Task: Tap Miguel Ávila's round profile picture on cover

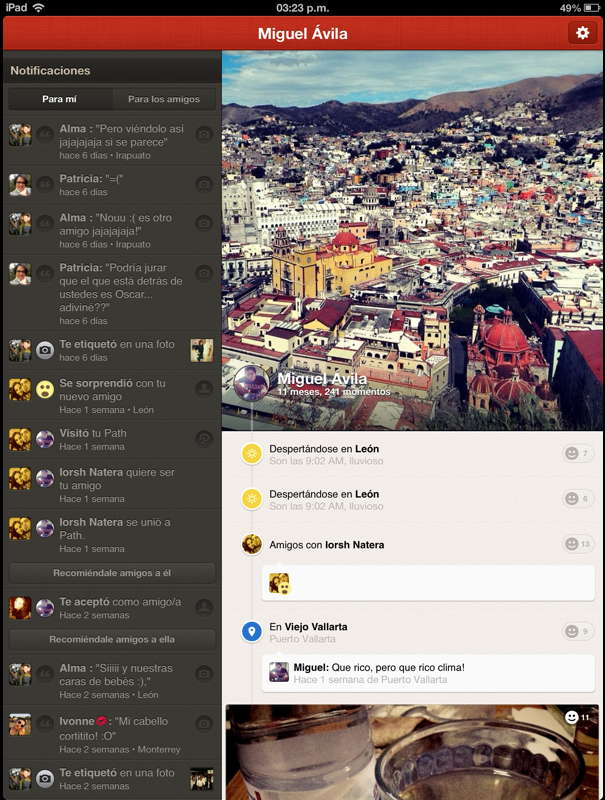Action: point(251,383)
